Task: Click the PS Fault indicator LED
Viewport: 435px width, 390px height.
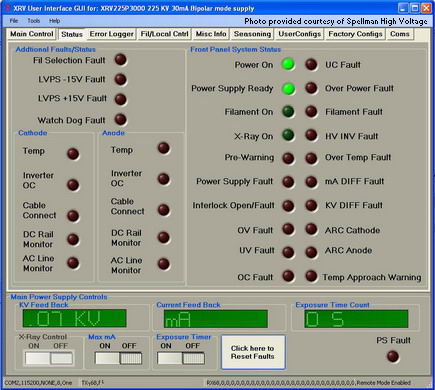Action: point(393,356)
